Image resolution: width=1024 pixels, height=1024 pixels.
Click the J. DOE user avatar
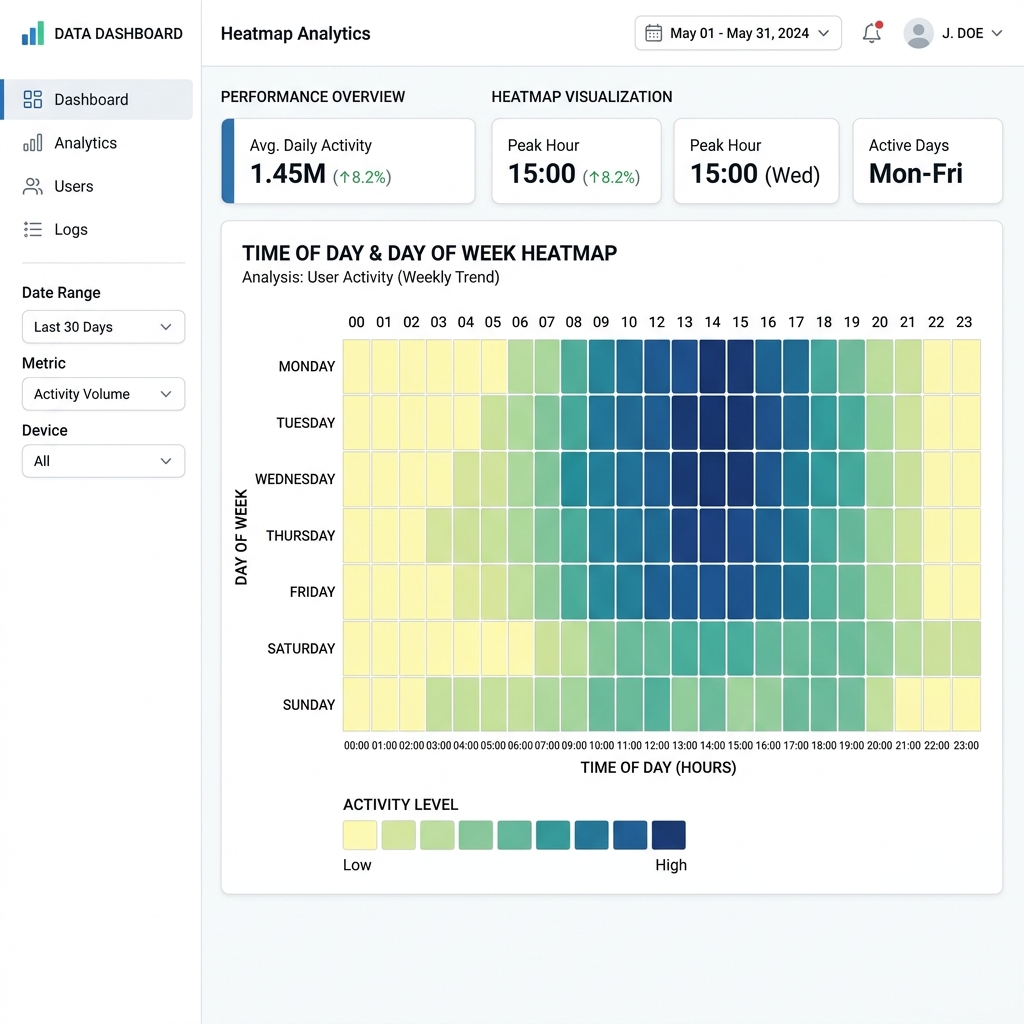(918, 33)
